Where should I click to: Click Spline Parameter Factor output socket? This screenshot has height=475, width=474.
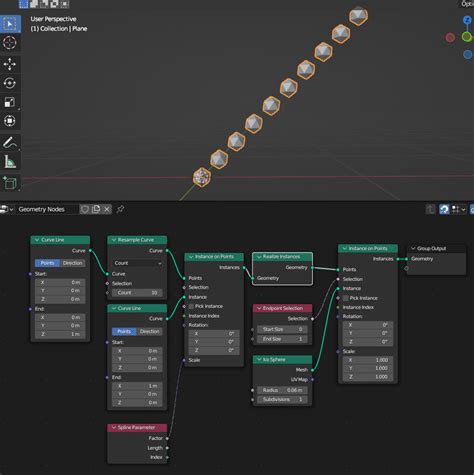point(167,438)
